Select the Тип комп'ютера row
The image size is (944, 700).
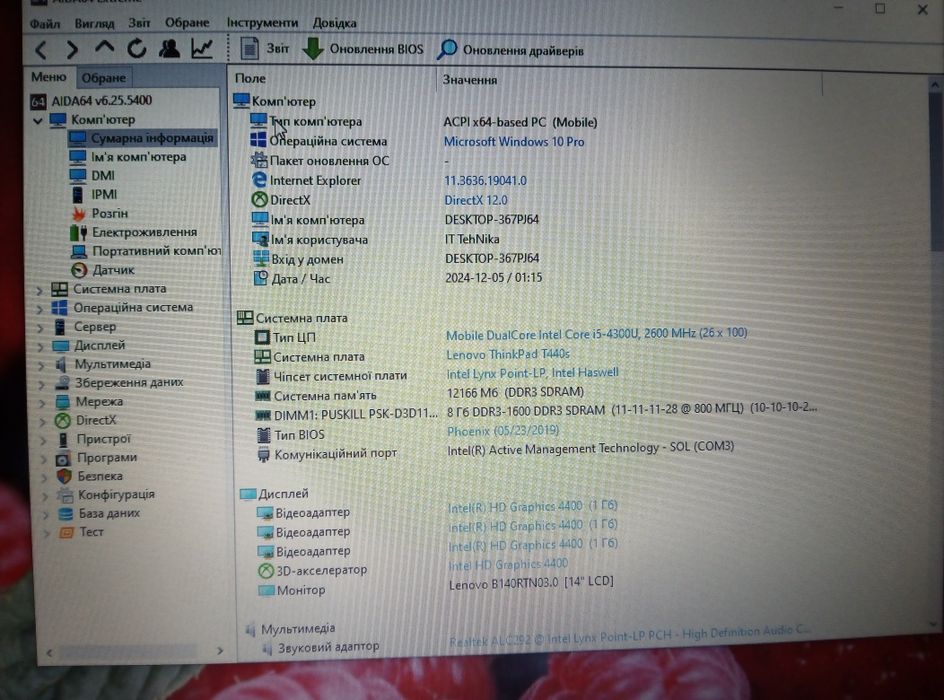tap(424, 122)
